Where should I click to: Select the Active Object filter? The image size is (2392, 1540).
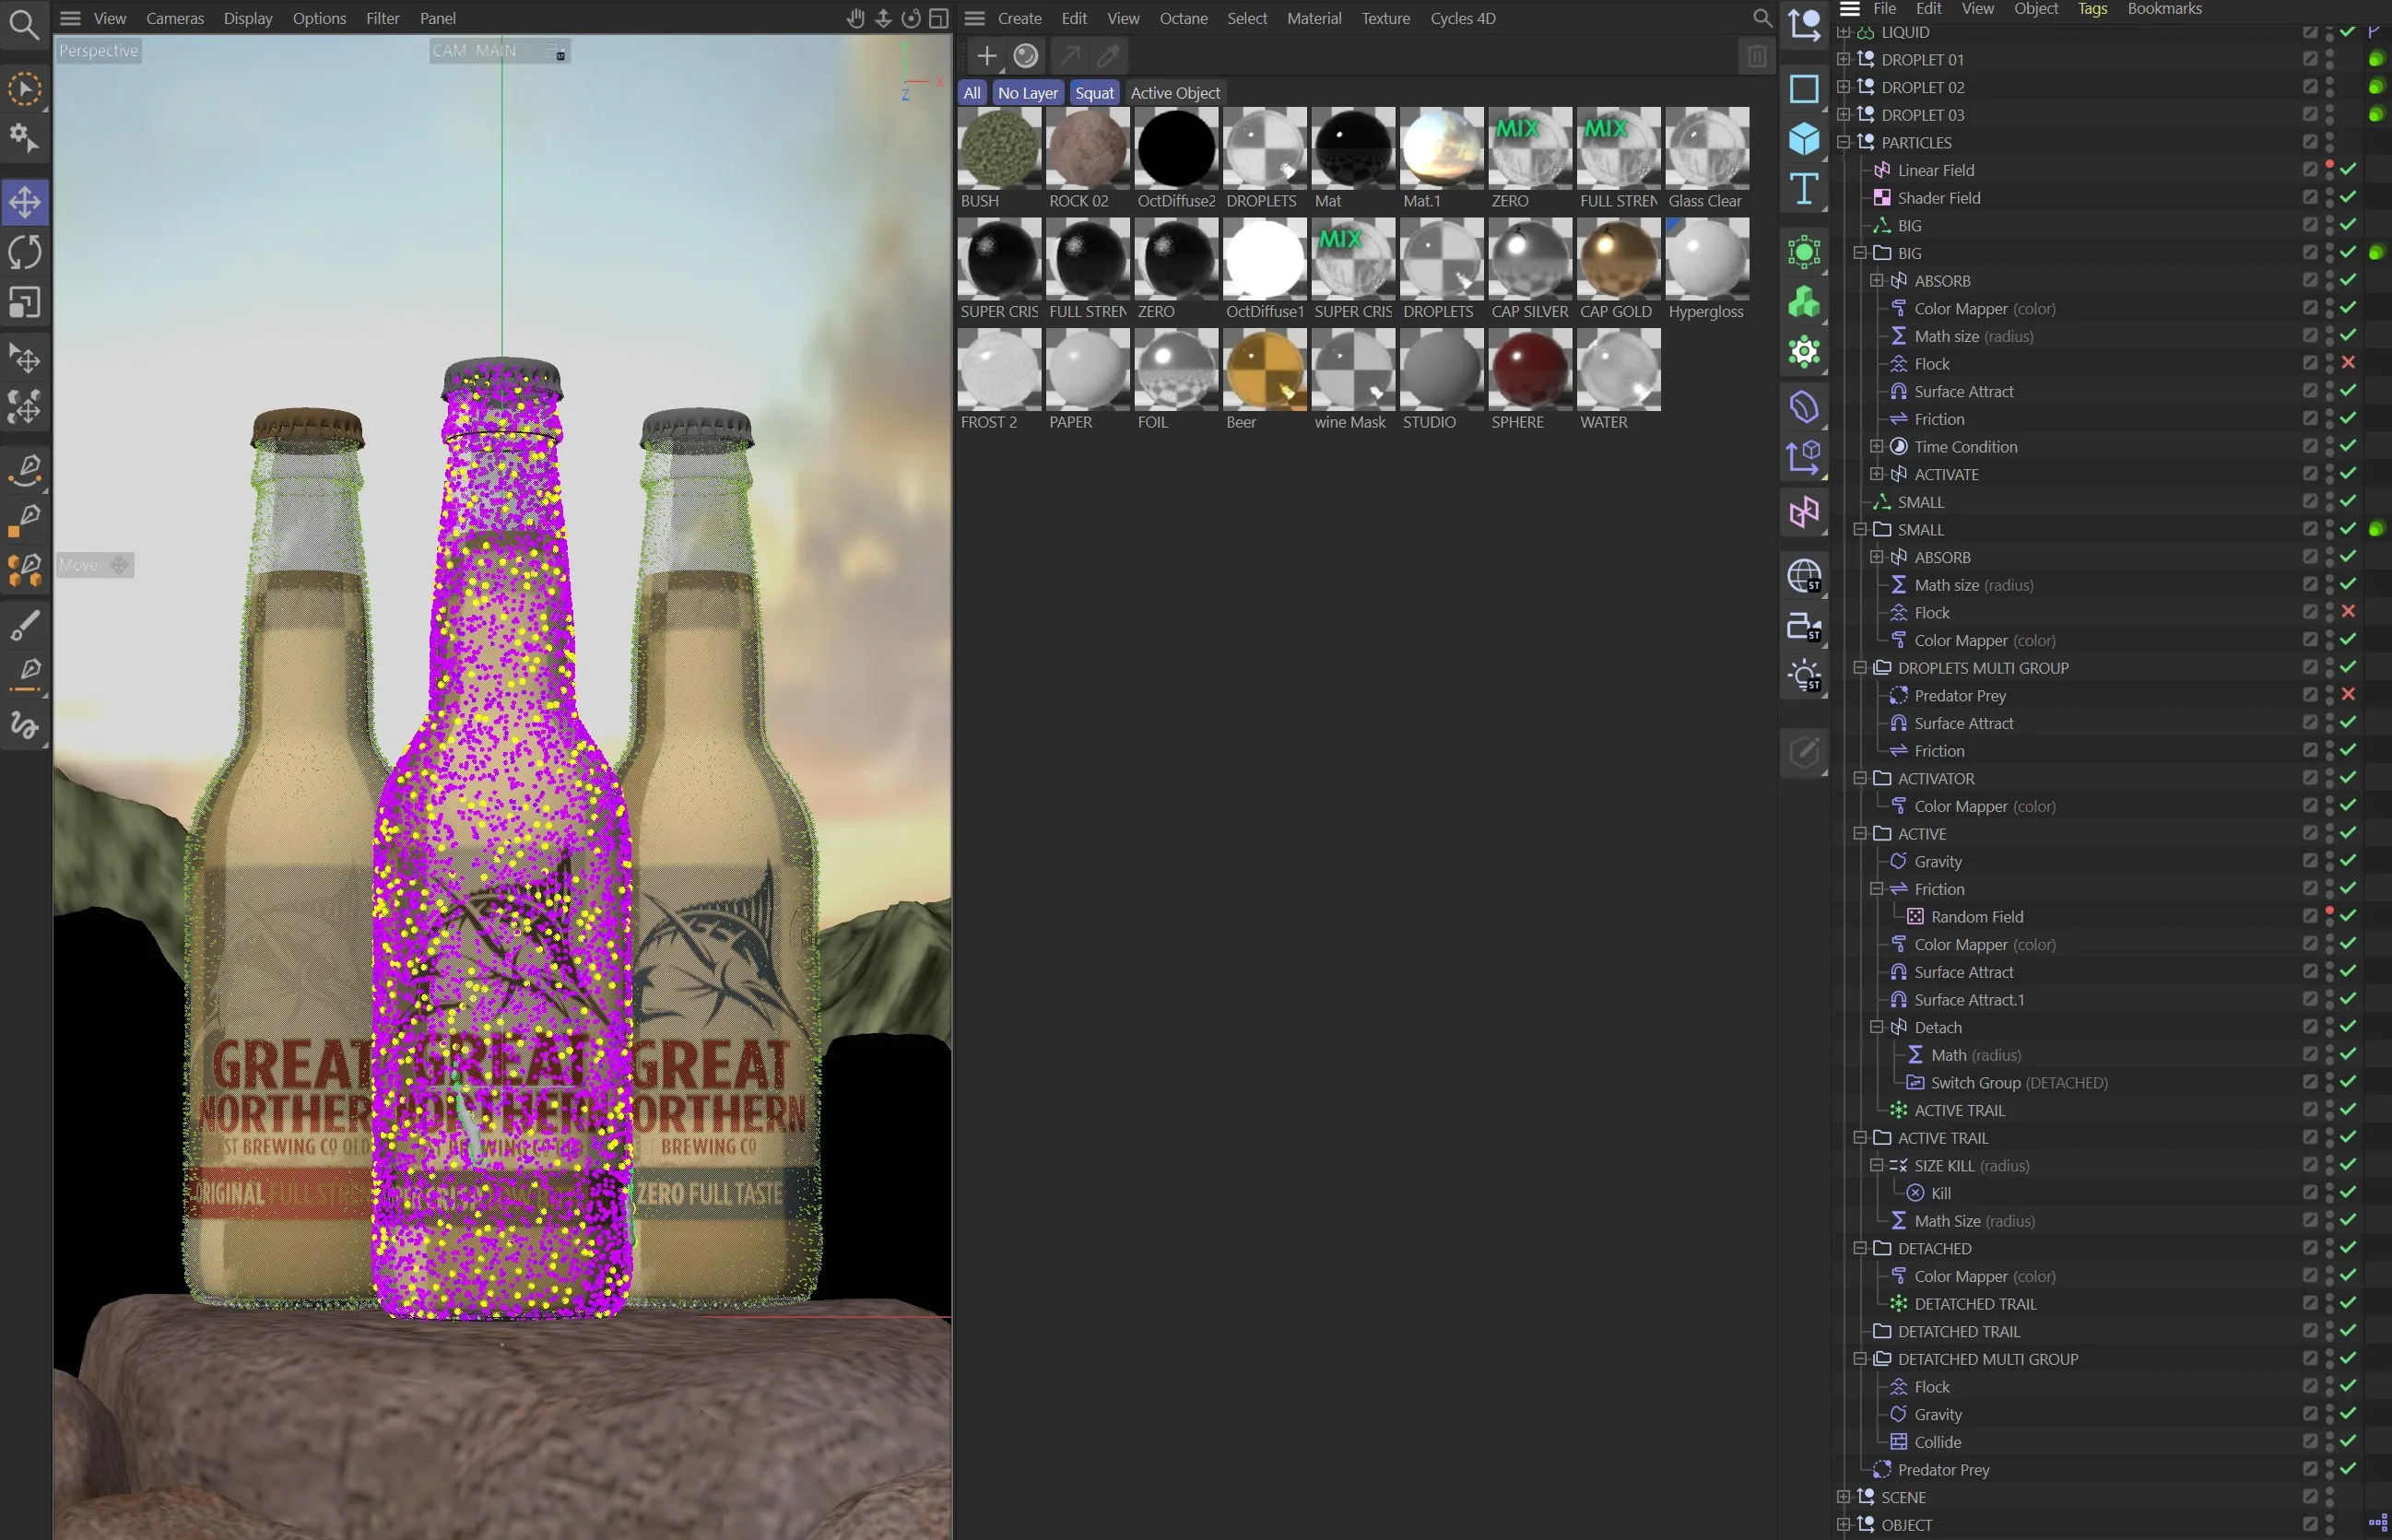click(1175, 93)
